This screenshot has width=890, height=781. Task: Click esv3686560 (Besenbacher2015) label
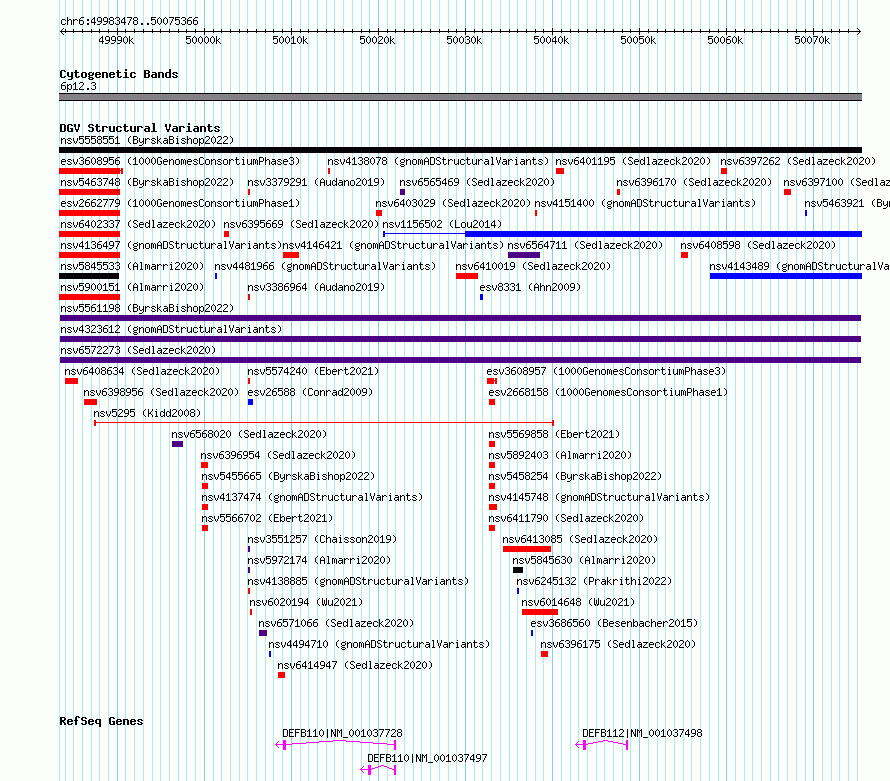point(614,623)
